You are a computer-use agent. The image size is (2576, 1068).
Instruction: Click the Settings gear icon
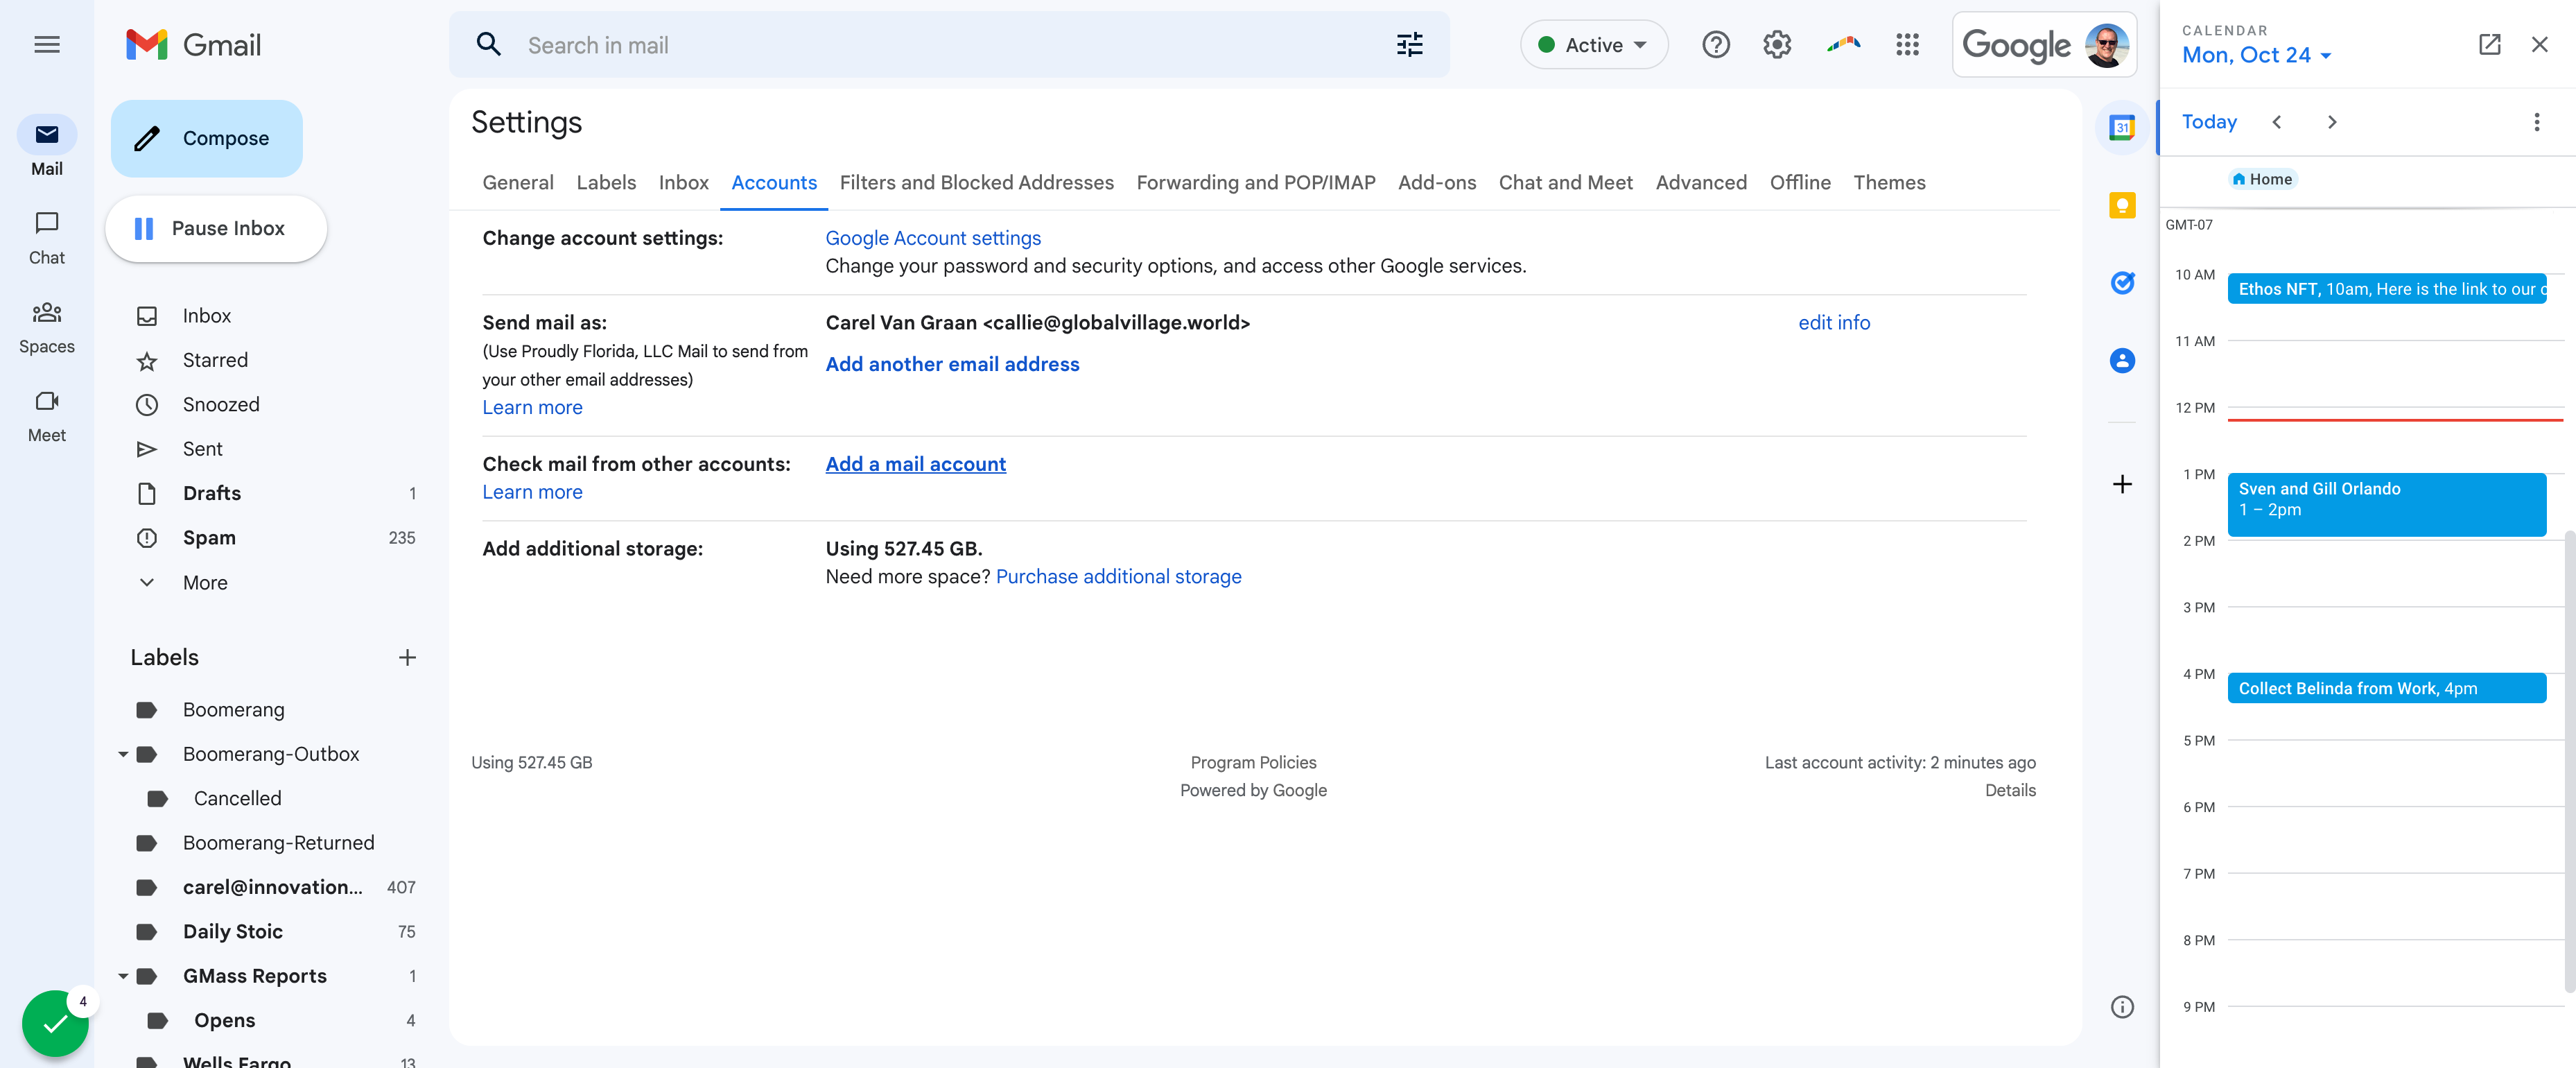click(1776, 45)
